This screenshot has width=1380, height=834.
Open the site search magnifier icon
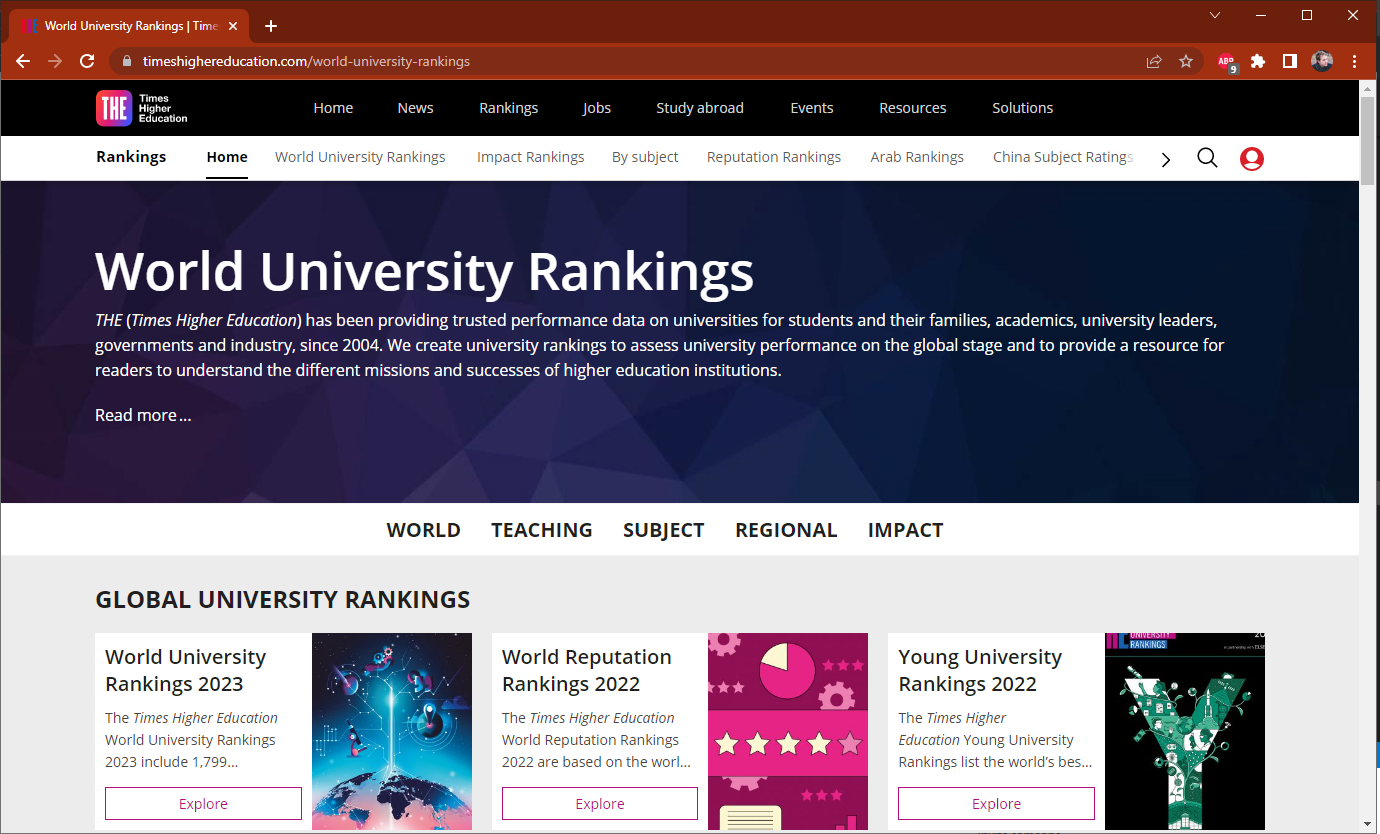pos(1207,158)
